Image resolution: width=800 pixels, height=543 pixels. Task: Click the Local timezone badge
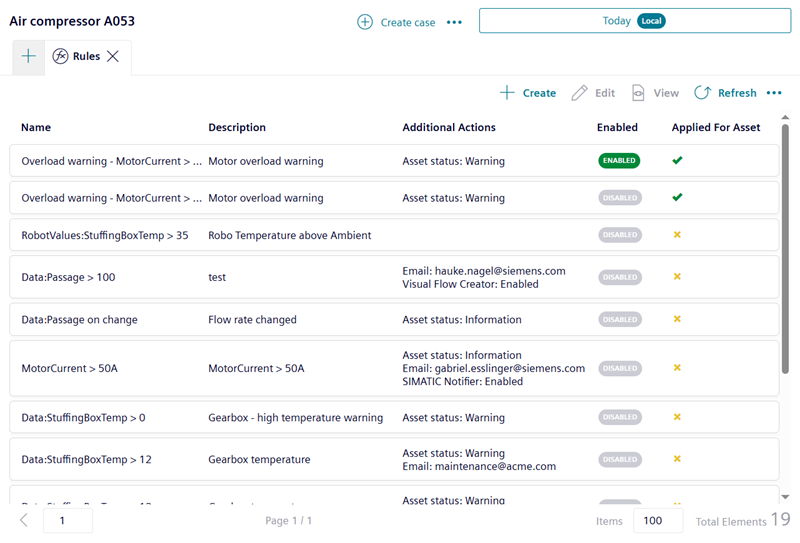(651, 21)
